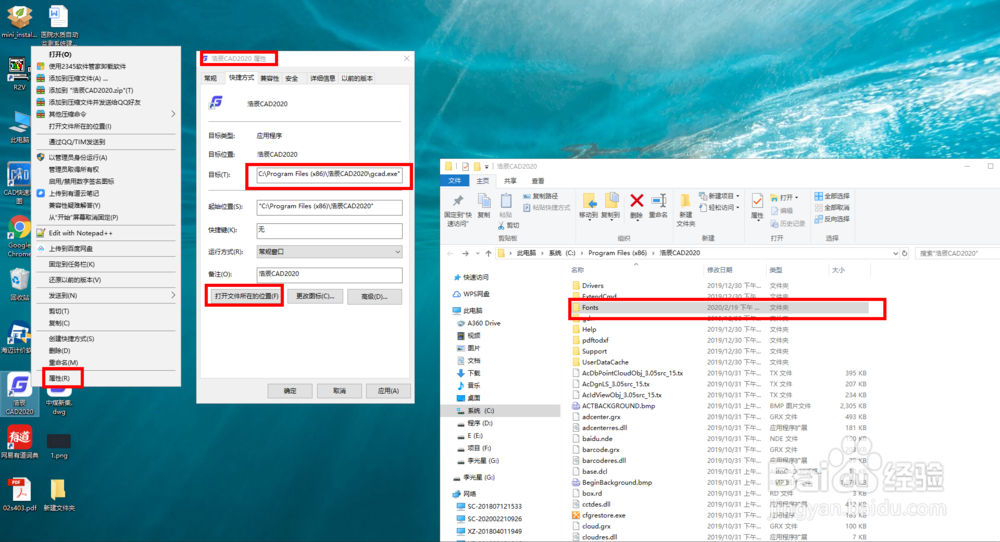Click the Explorer Back arrow
The image size is (1000, 542).
[x=450, y=253]
